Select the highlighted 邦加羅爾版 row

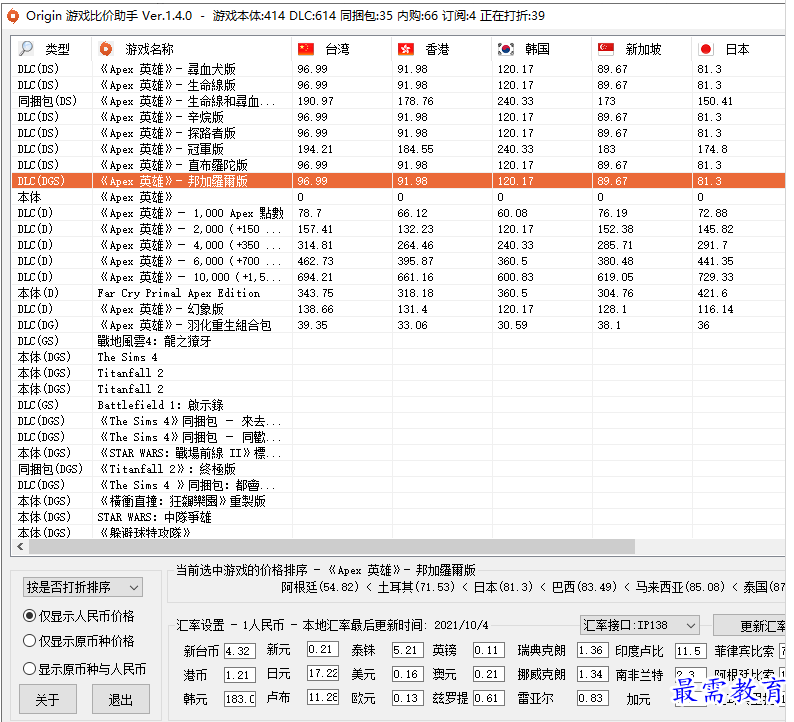tap(399, 181)
